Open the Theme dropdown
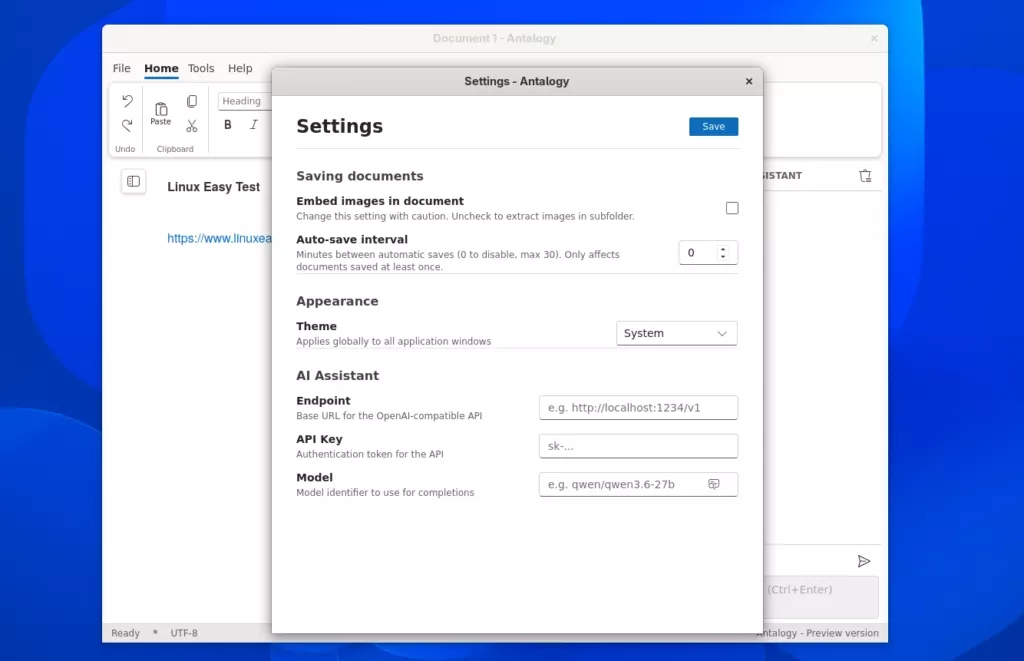 677,333
